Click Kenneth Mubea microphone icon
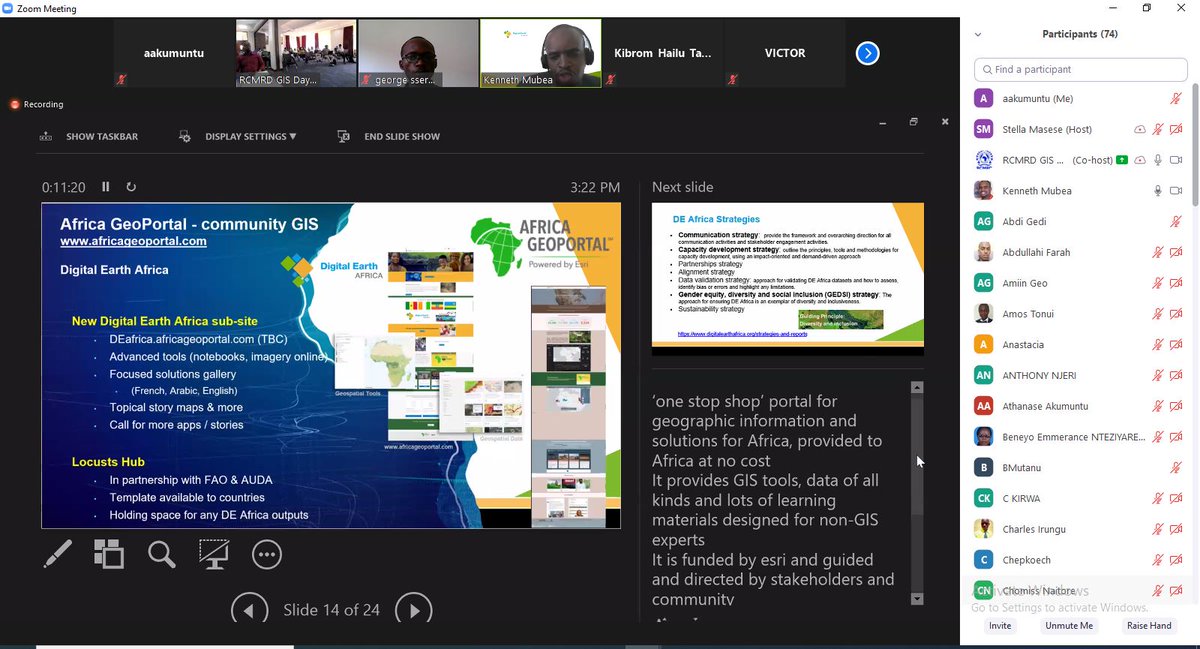Screen dimensions: 1200x649 point(1158,191)
